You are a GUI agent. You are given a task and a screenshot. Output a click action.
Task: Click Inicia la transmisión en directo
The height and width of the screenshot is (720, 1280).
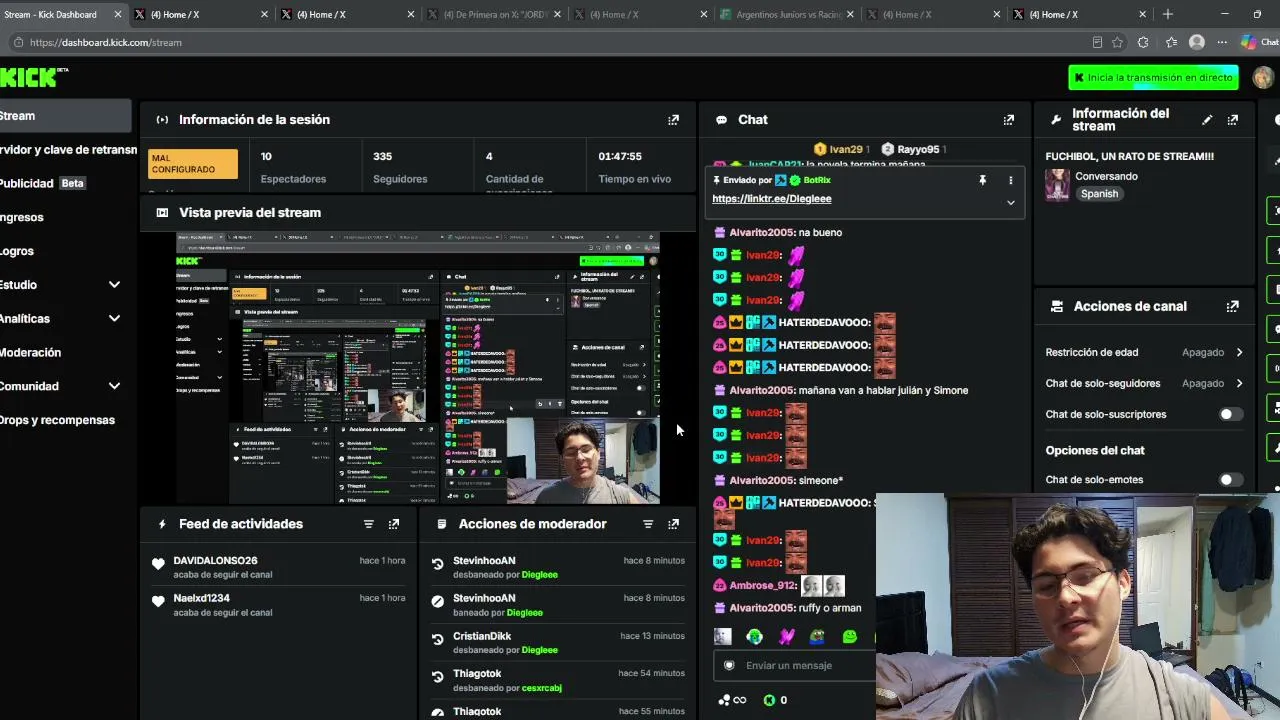click(1153, 77)
